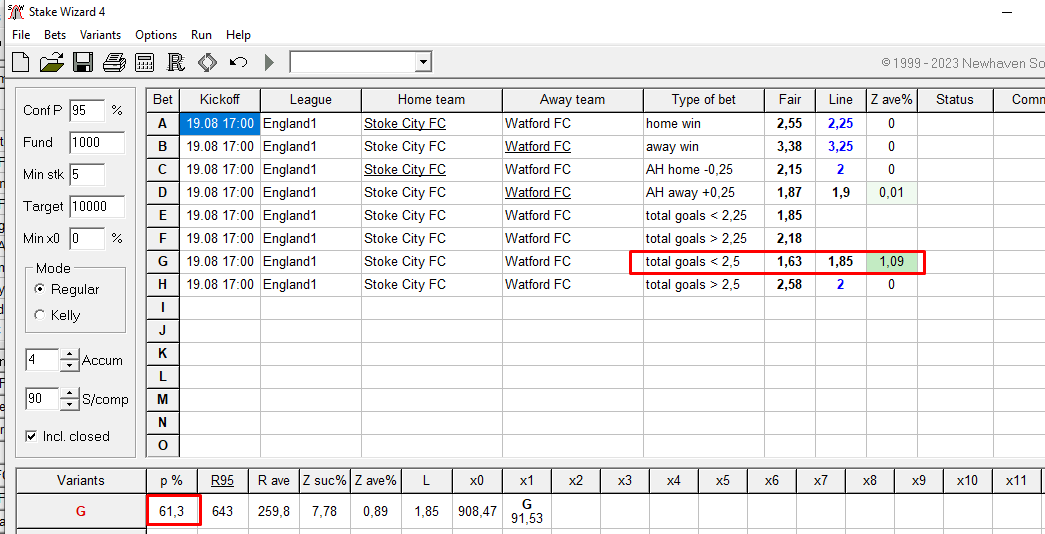
Task: Click the green 1,09 Z ave% cell
Action: click(892, 262)
